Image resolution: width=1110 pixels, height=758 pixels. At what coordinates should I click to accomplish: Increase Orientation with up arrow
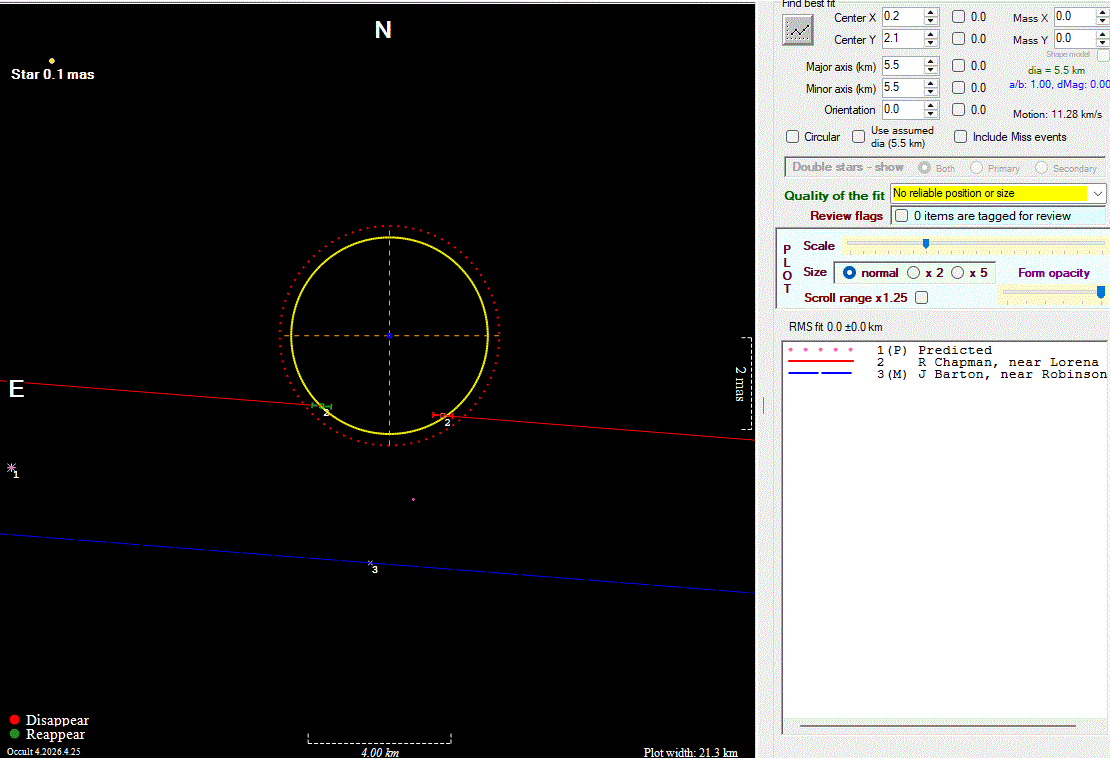coord(932,105)
